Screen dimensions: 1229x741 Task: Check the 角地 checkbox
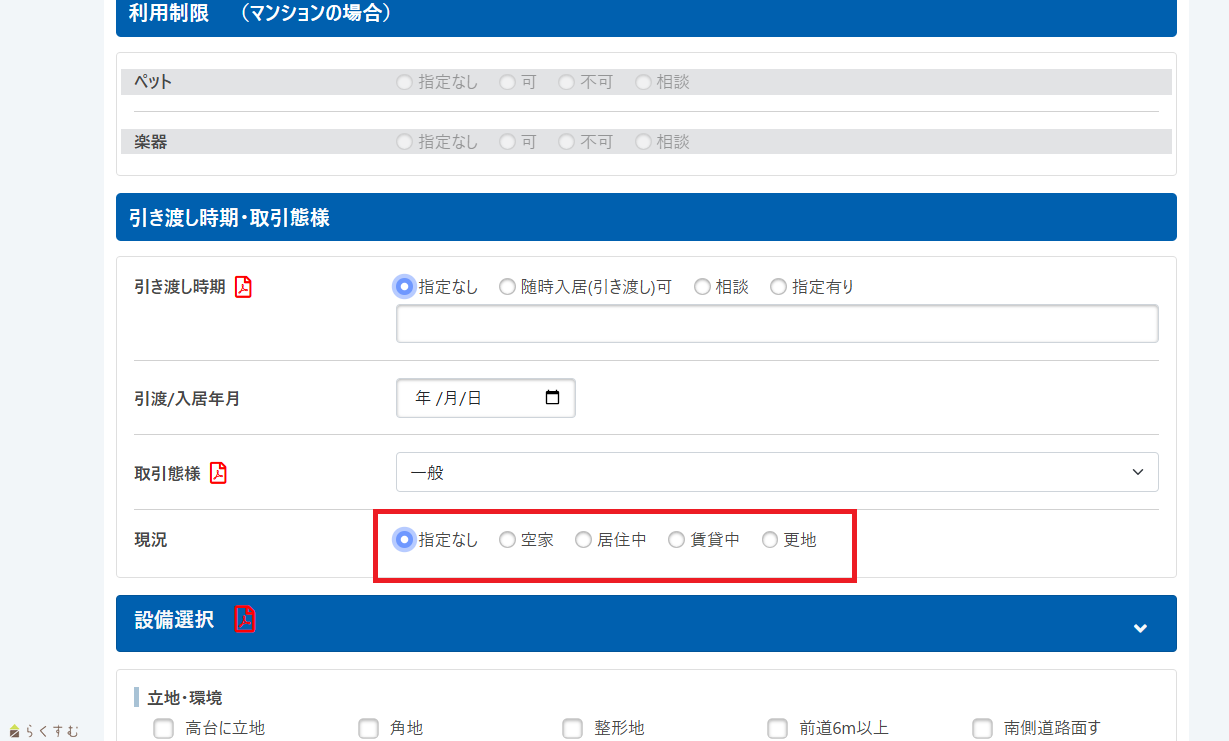click(368, 728)
